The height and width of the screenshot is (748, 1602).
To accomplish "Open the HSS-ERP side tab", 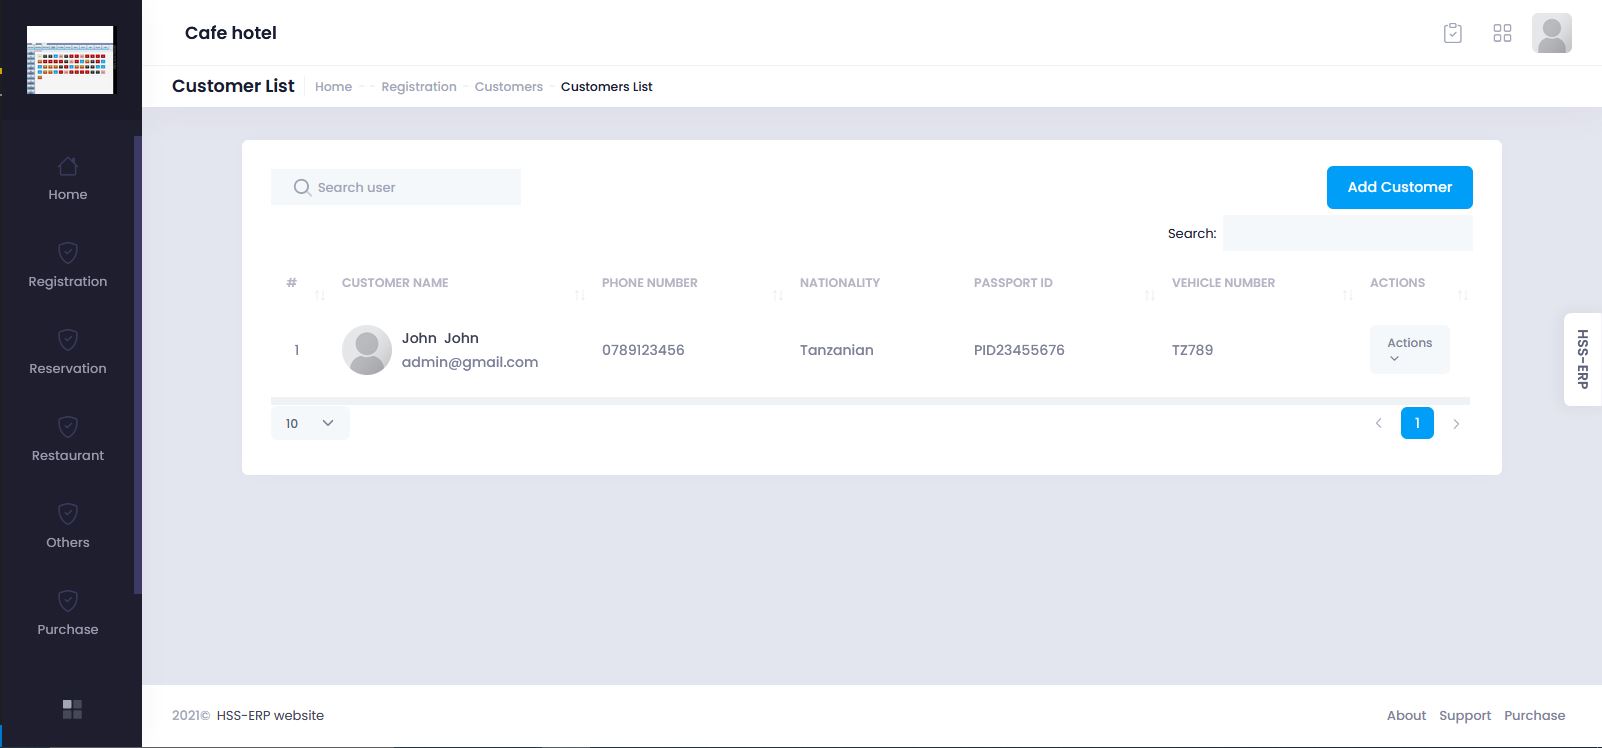I will [1582, 359].
